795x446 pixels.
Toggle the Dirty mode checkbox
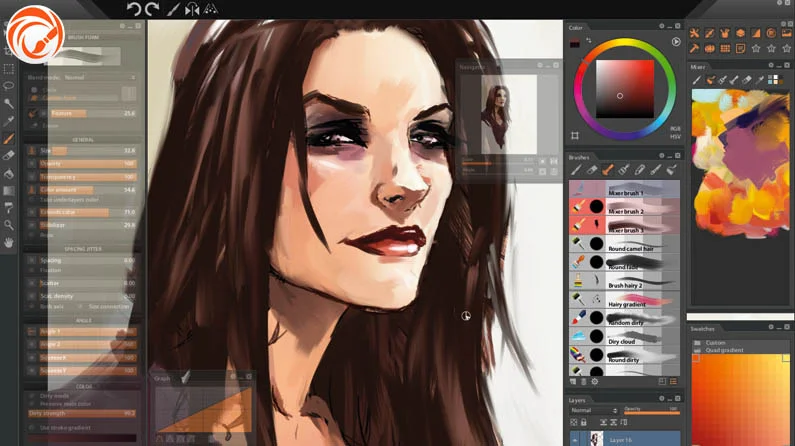[31, 396]
